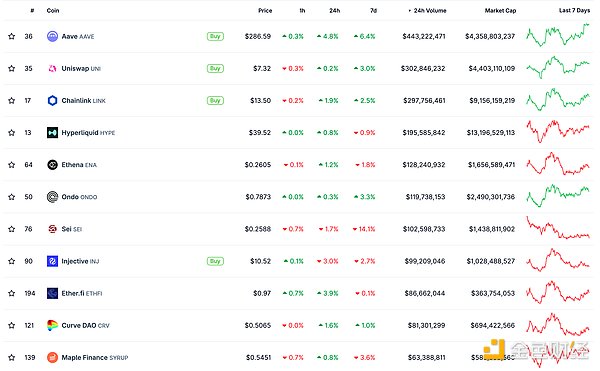Image resolution: width=600 pixels, height=371 pixels.
Task: Toggle favorite star for Sei
Action: [x=12, y=229]
